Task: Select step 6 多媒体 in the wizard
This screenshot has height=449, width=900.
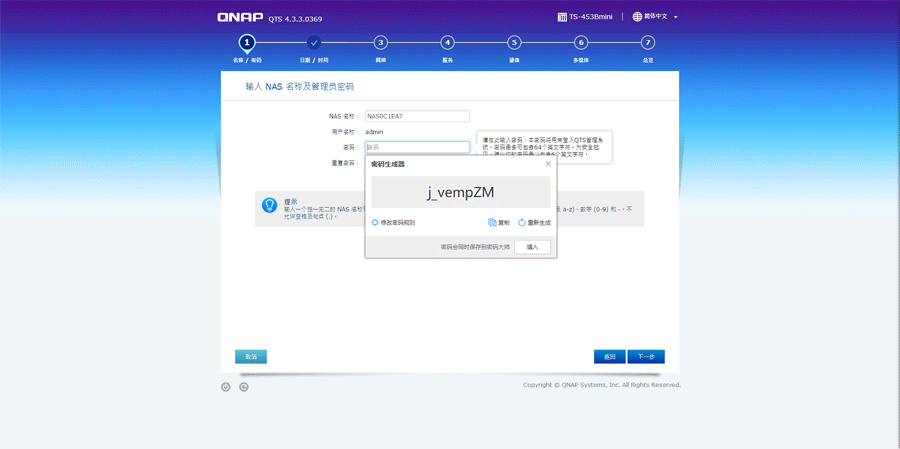Action: click(581, 43)
